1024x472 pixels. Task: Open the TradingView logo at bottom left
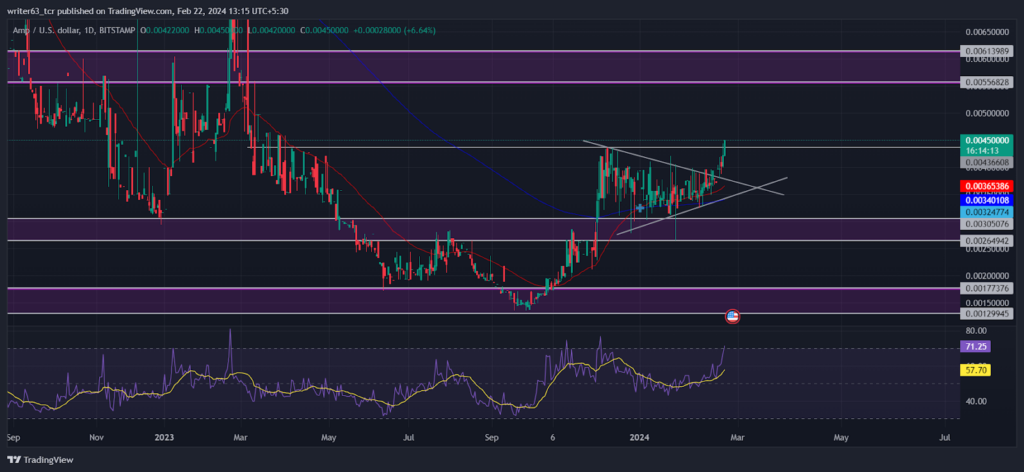[x=40, y=460]
